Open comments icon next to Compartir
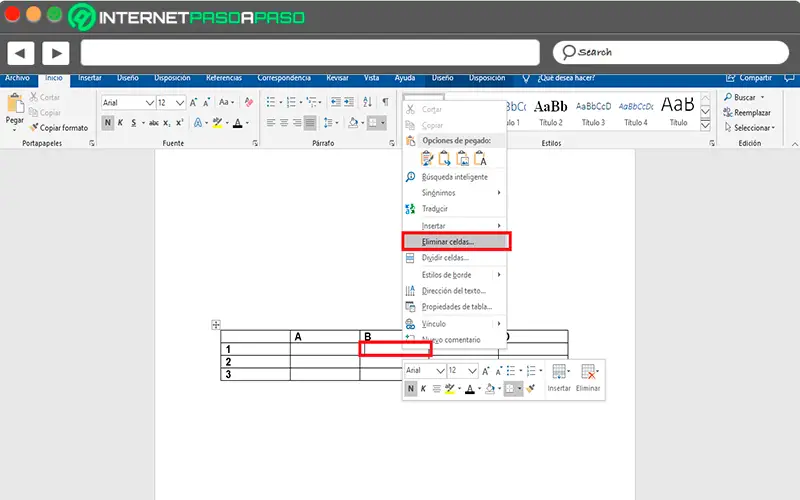 coord(789,78)
